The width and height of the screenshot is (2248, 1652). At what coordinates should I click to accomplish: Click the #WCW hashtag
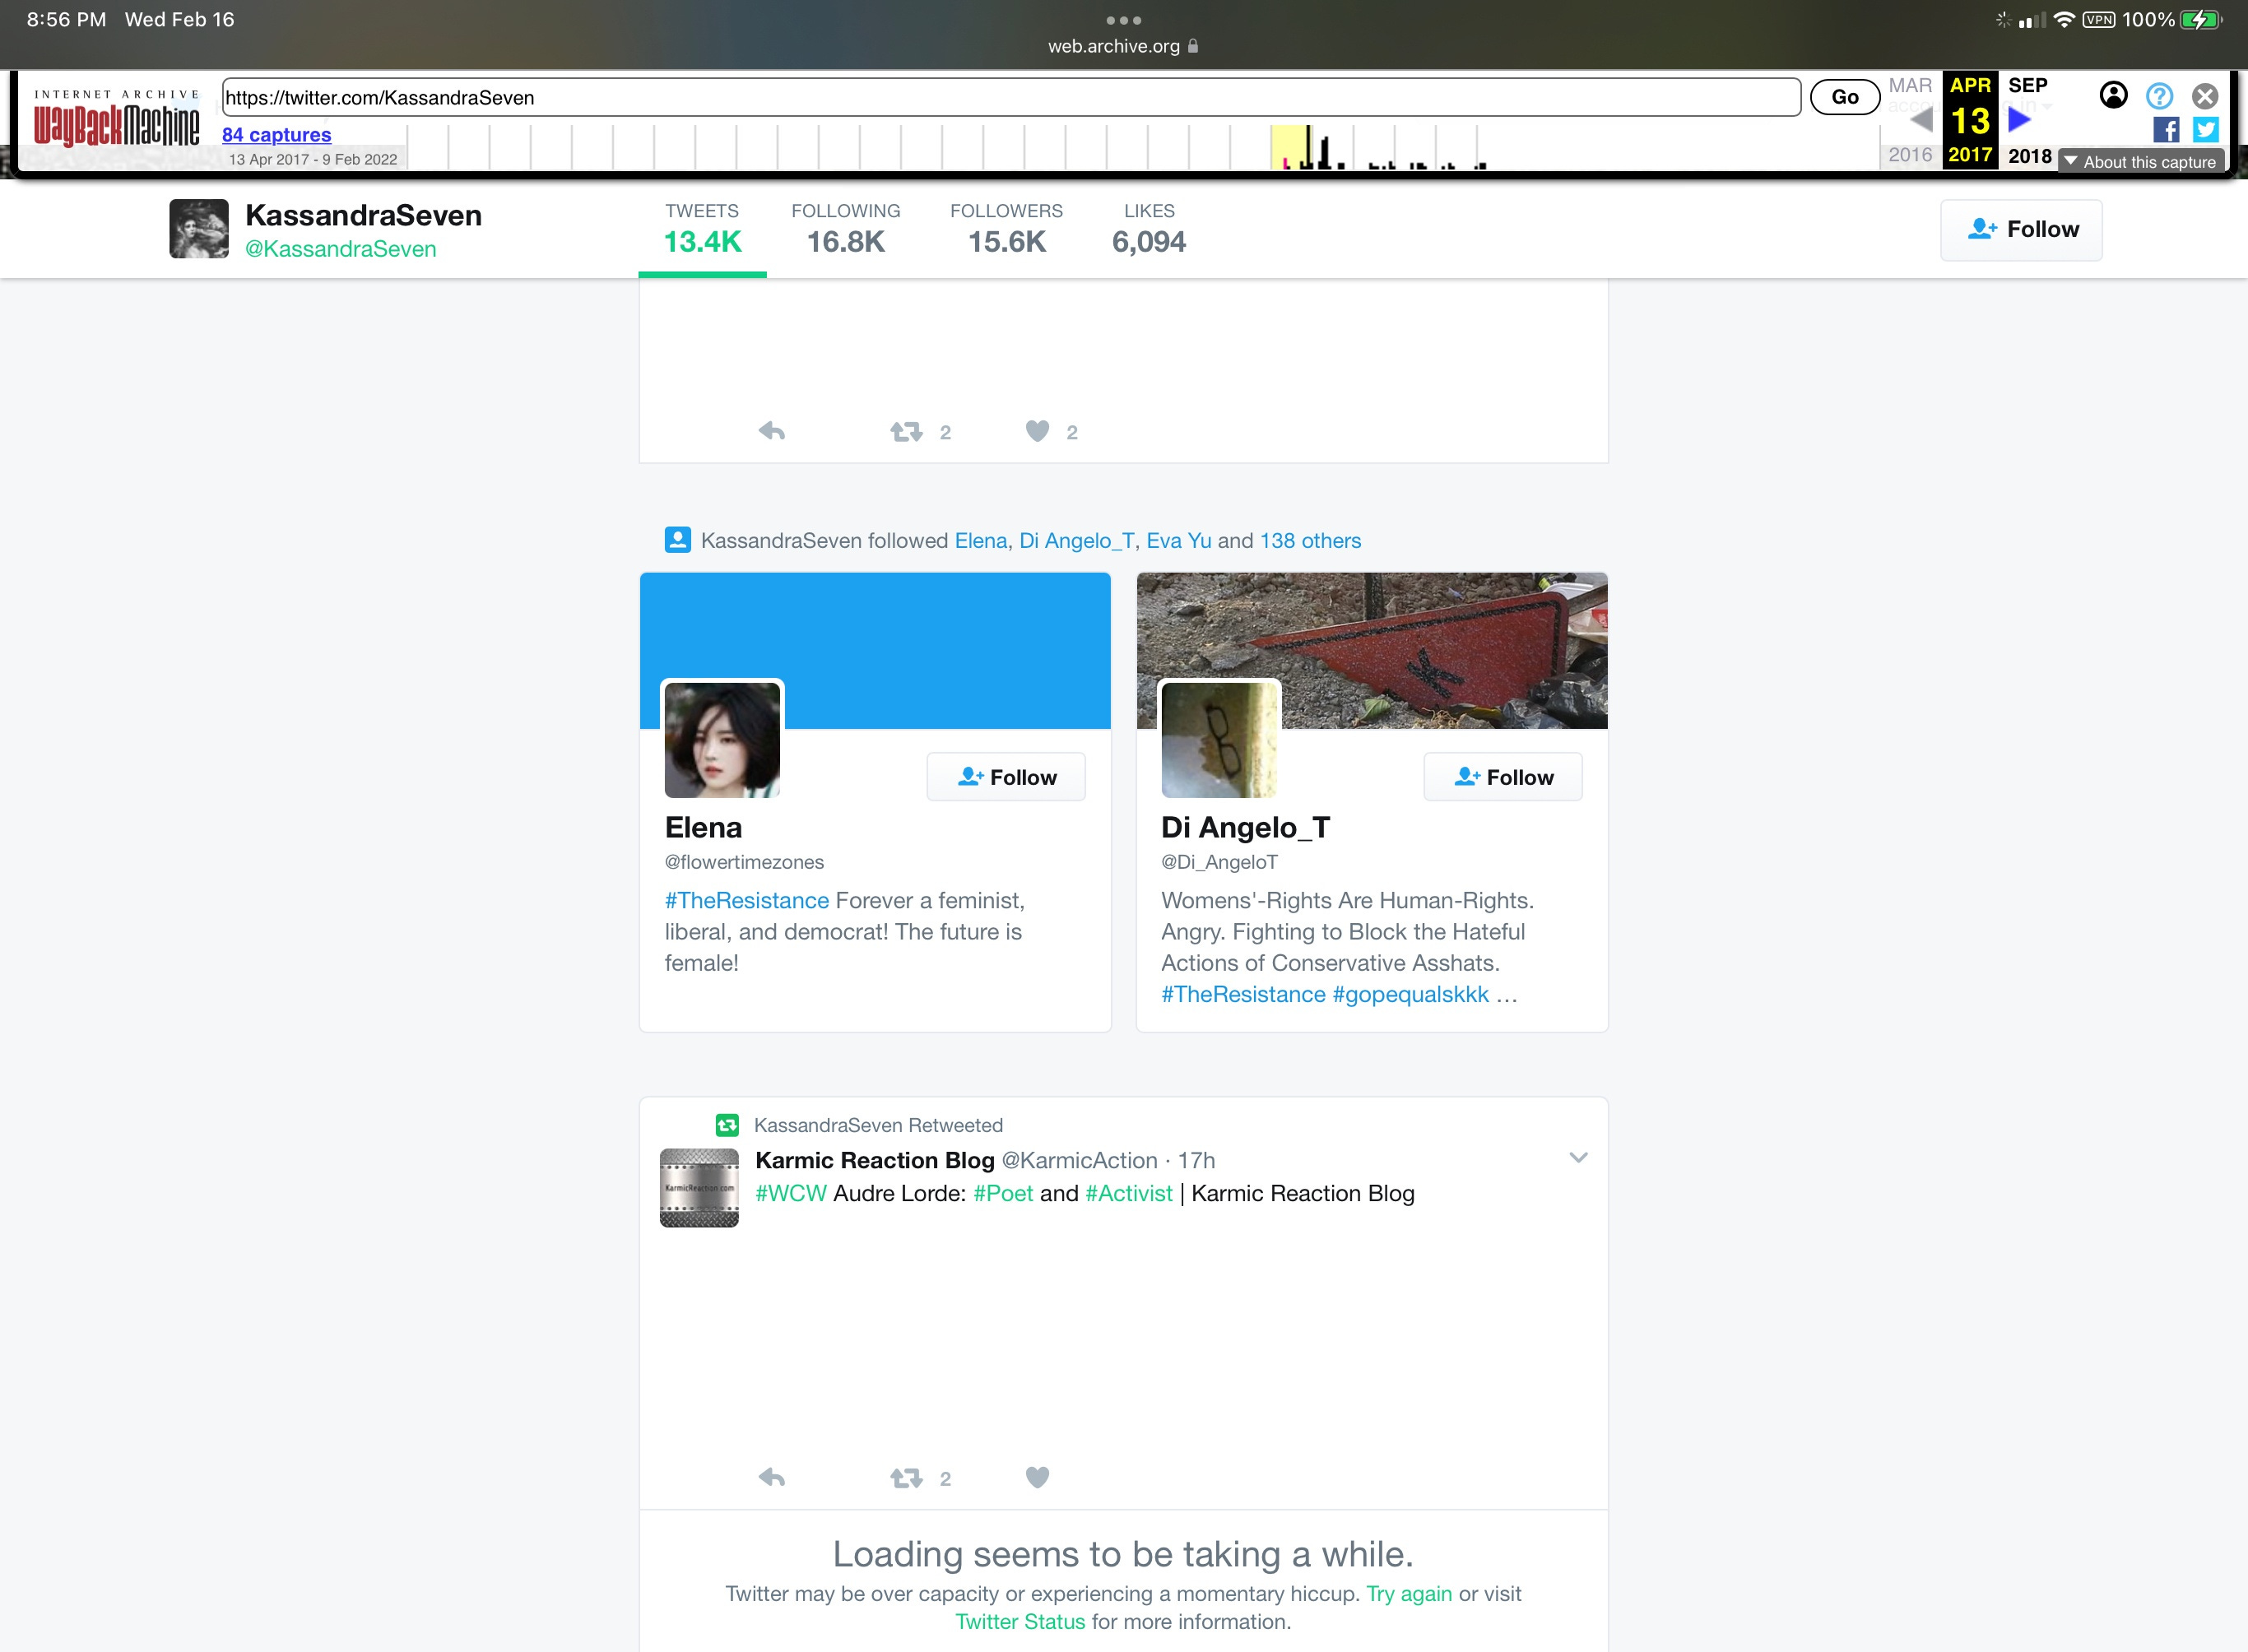pos(791,1193)
